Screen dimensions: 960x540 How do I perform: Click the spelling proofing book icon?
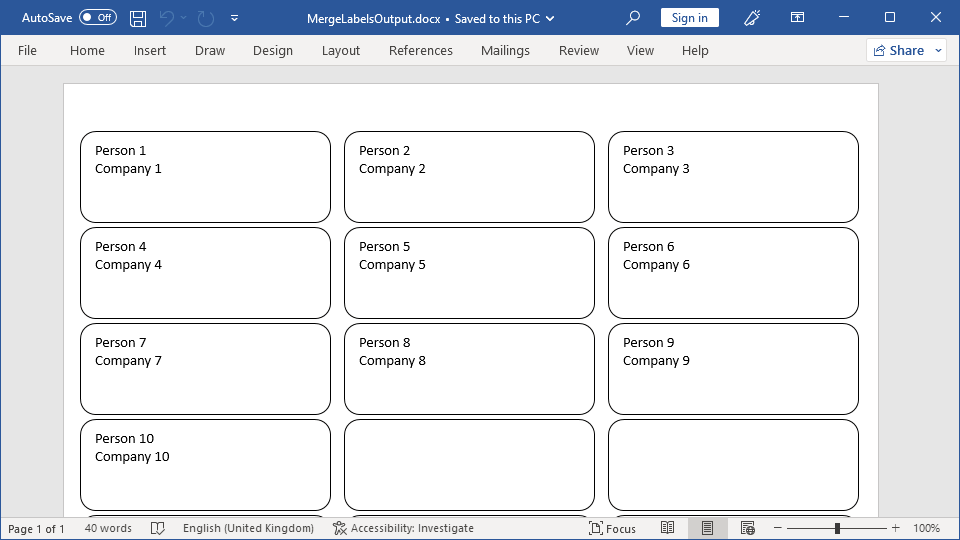click(x=157, y=528)
